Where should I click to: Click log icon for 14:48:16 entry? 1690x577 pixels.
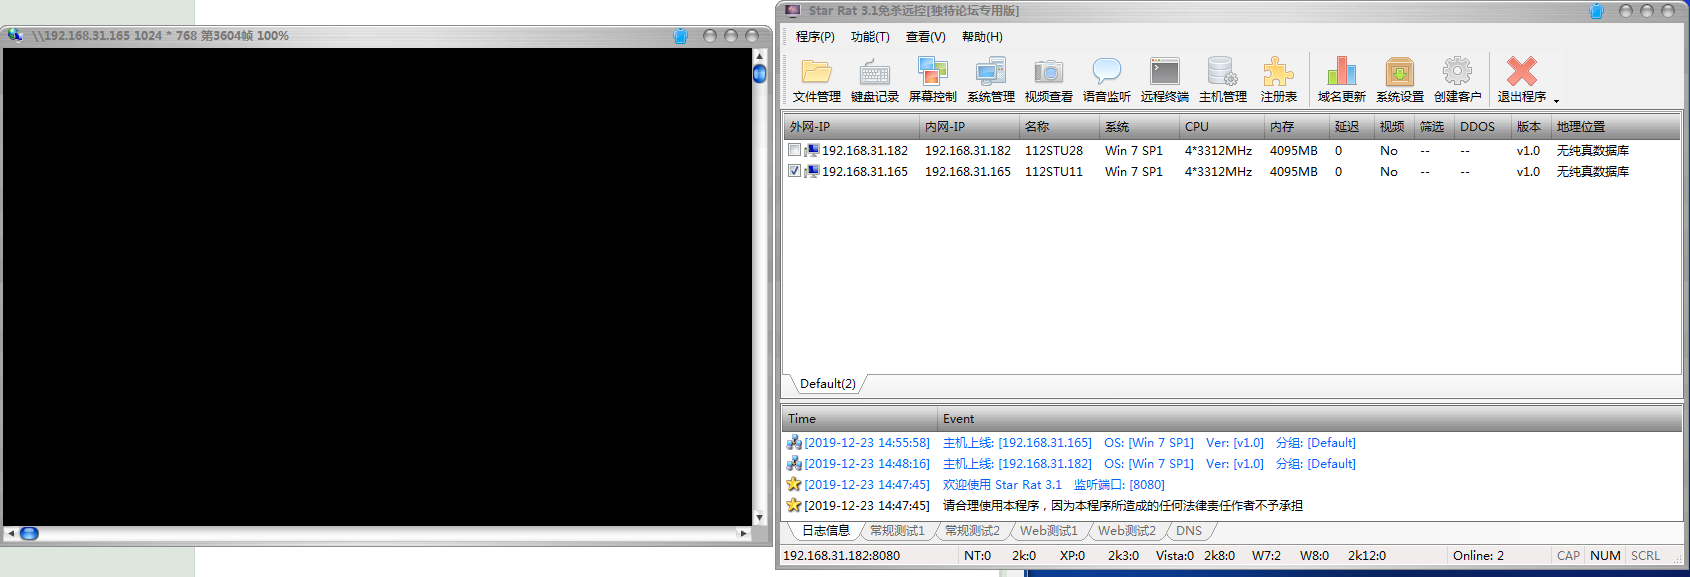pos(793,463)
